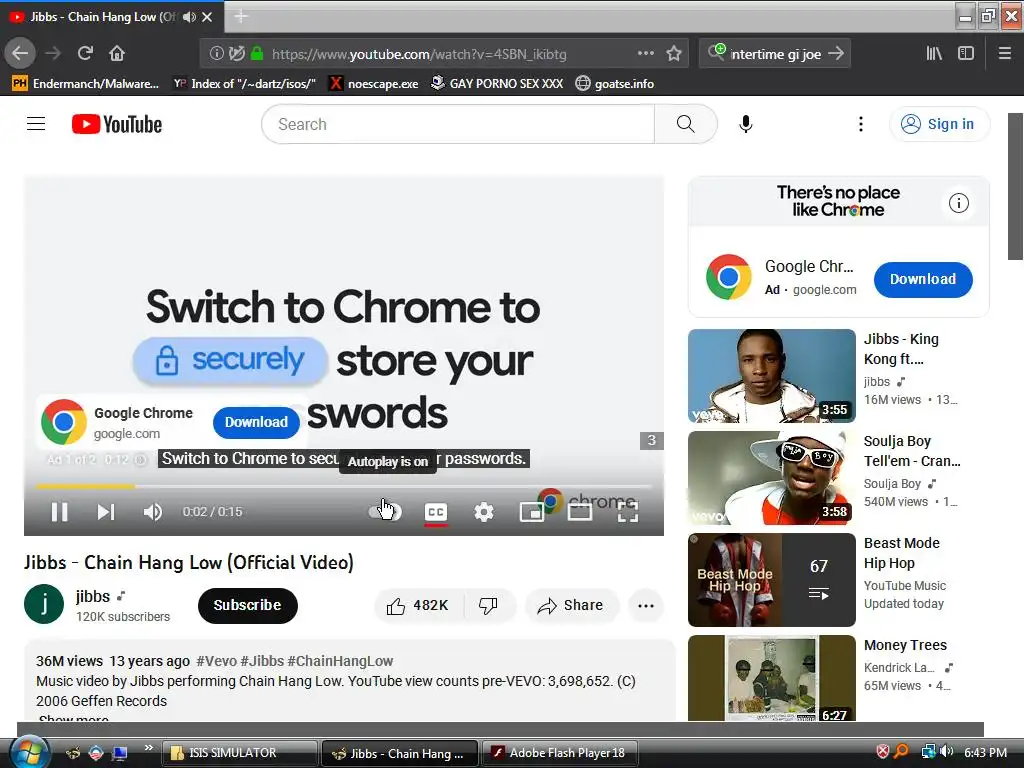
Task: Click the Sign in button
Action: [x=939, y=124]
